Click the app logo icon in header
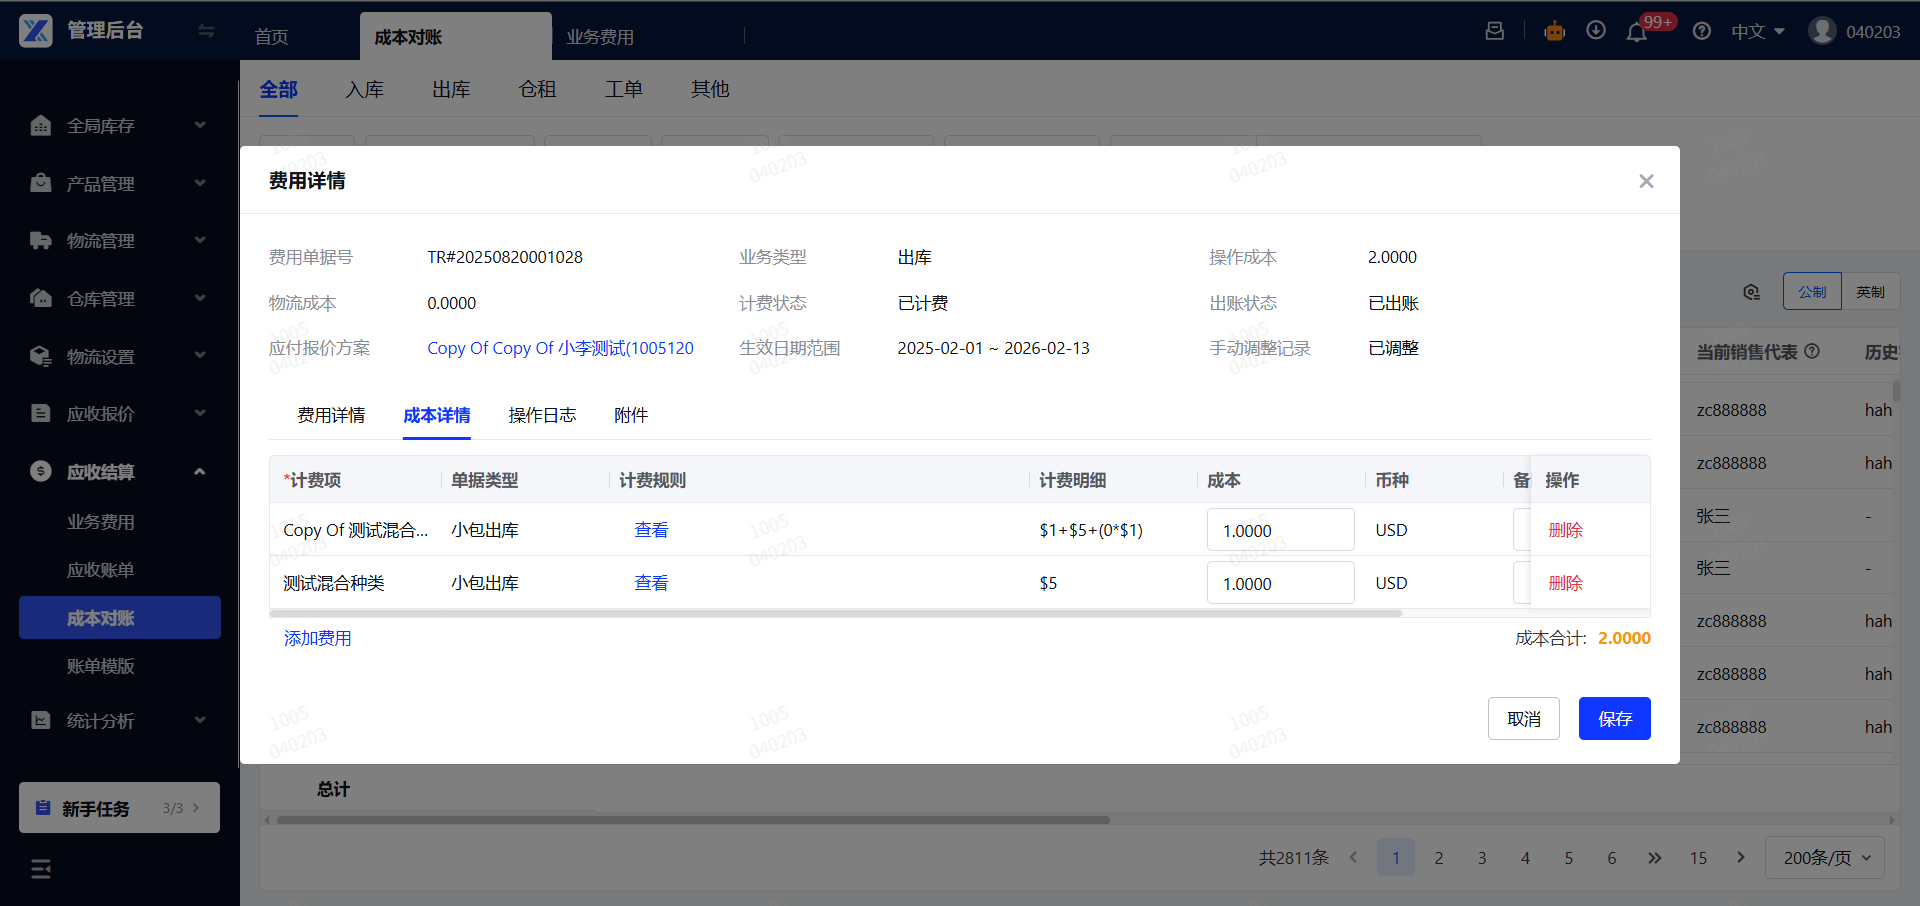The image size is (1920, 906). tap(36, 31)
